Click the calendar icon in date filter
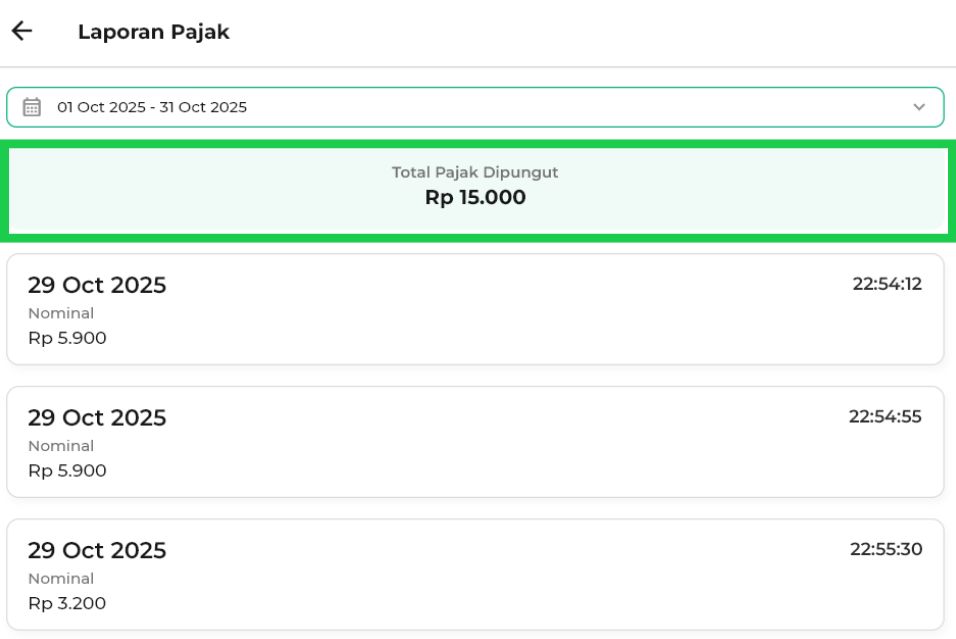The width and height of the screenshot is (956, 639). click(x=32, y=107)
